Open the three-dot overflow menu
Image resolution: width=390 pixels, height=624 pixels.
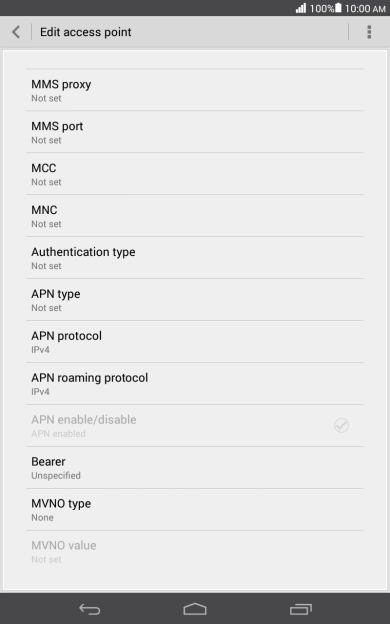[369, 32]
